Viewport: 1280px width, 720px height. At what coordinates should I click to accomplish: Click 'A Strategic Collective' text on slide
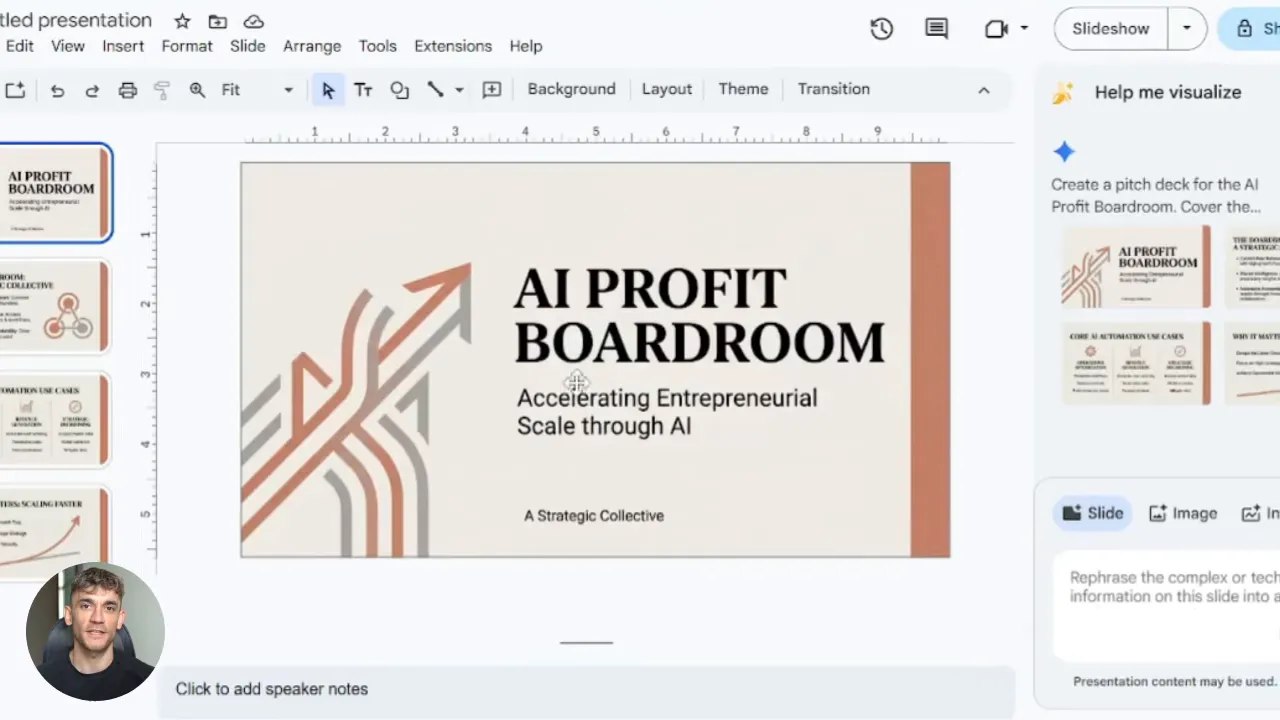pyautogui.click(x=594, y=516)
